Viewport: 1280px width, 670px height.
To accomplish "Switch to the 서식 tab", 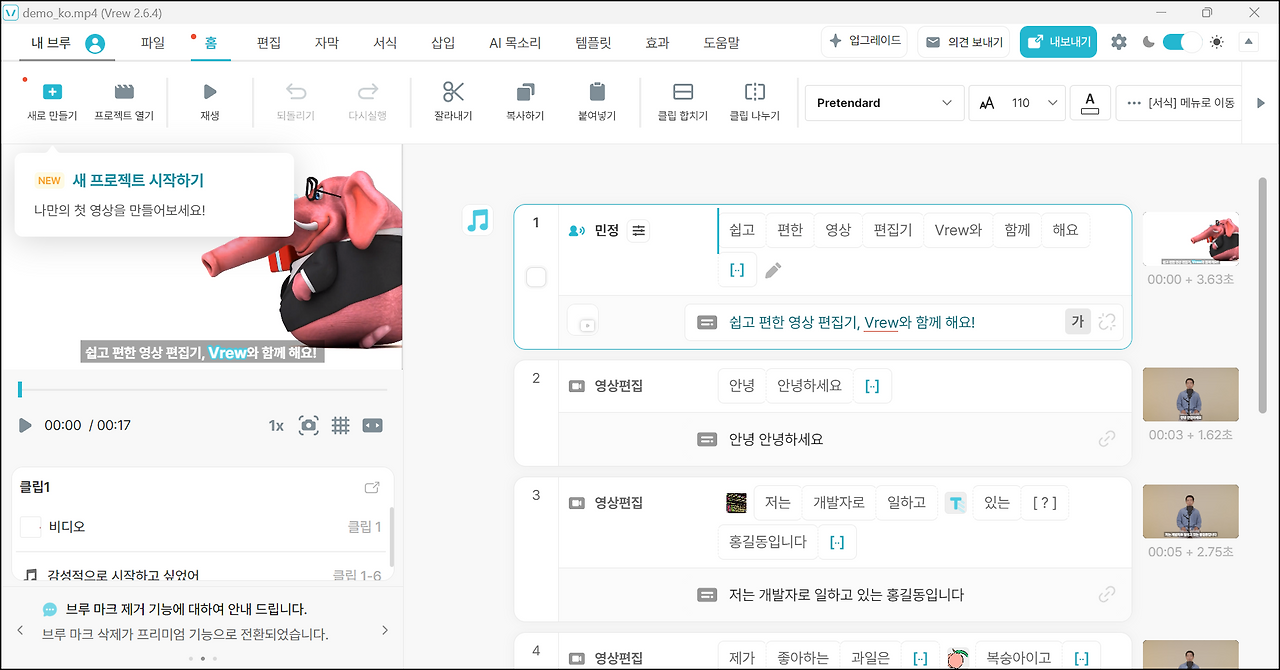I will [385, 43].
